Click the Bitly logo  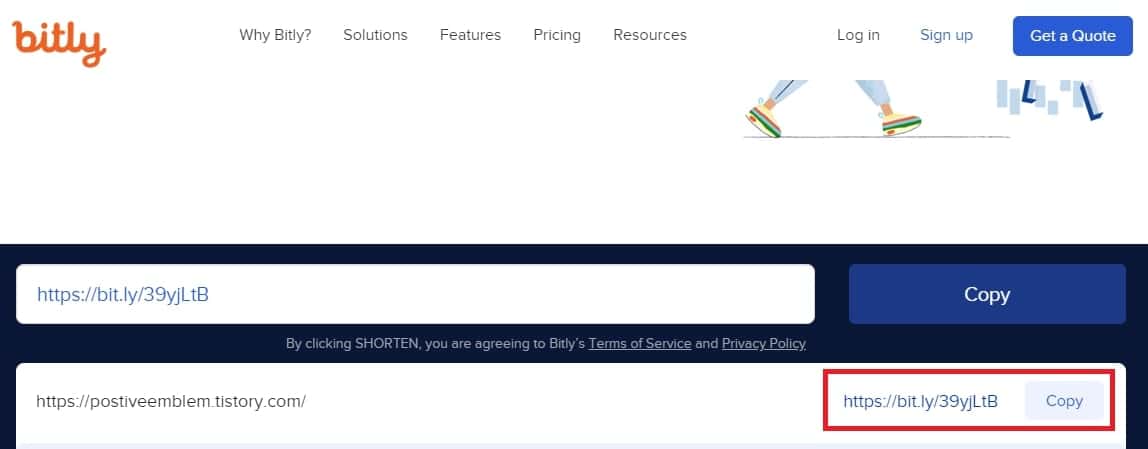coord(58,40)
